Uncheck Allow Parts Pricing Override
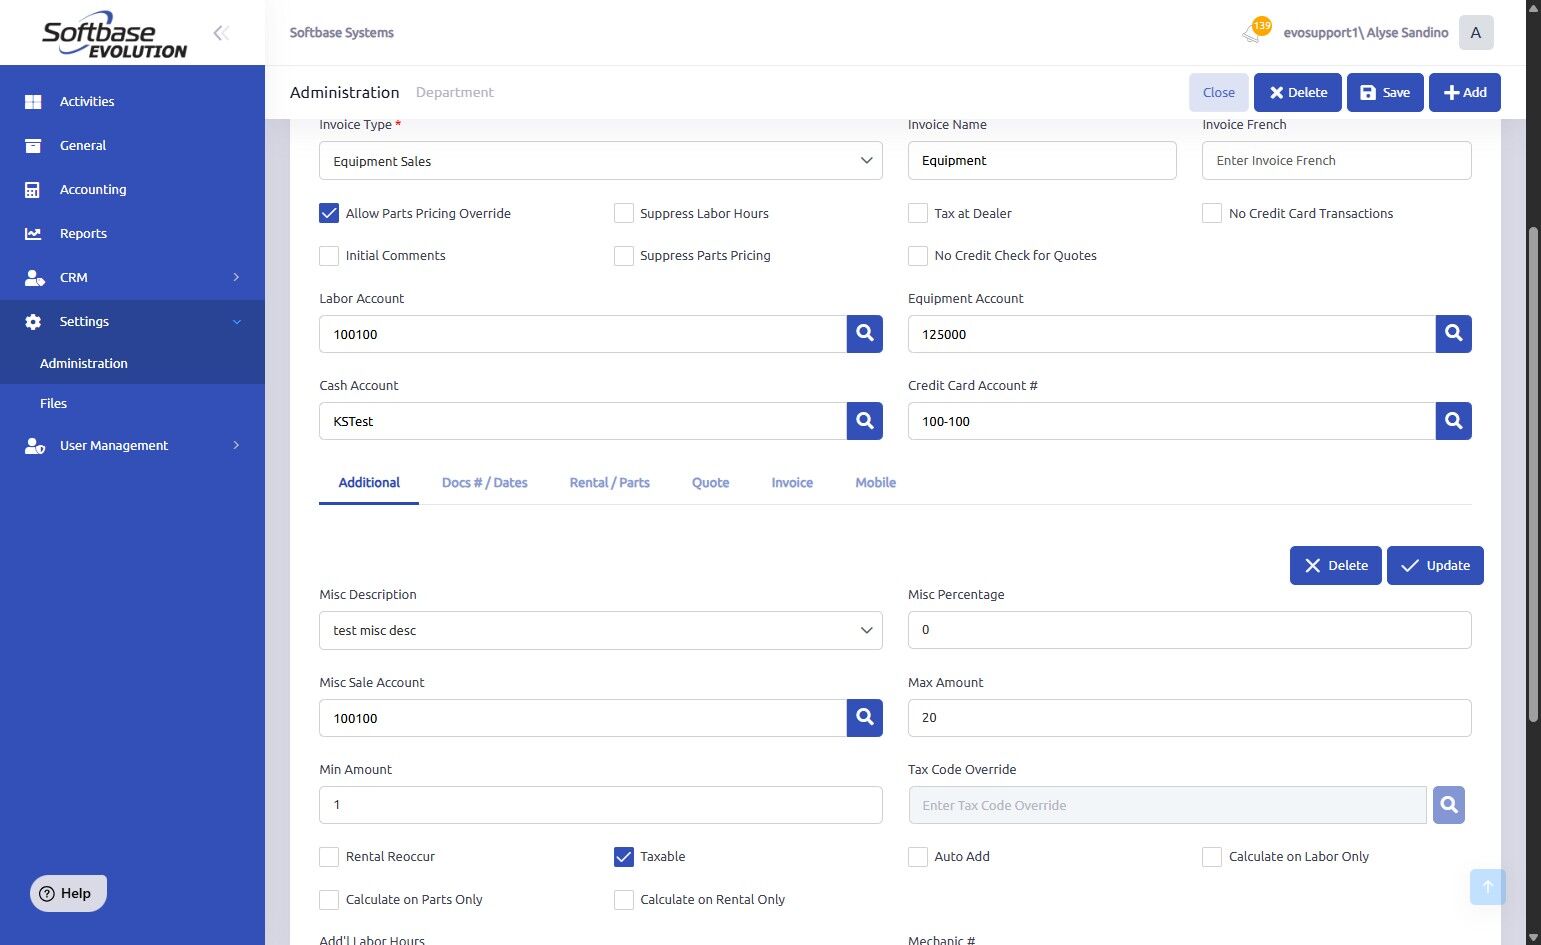 click(329, 213)
